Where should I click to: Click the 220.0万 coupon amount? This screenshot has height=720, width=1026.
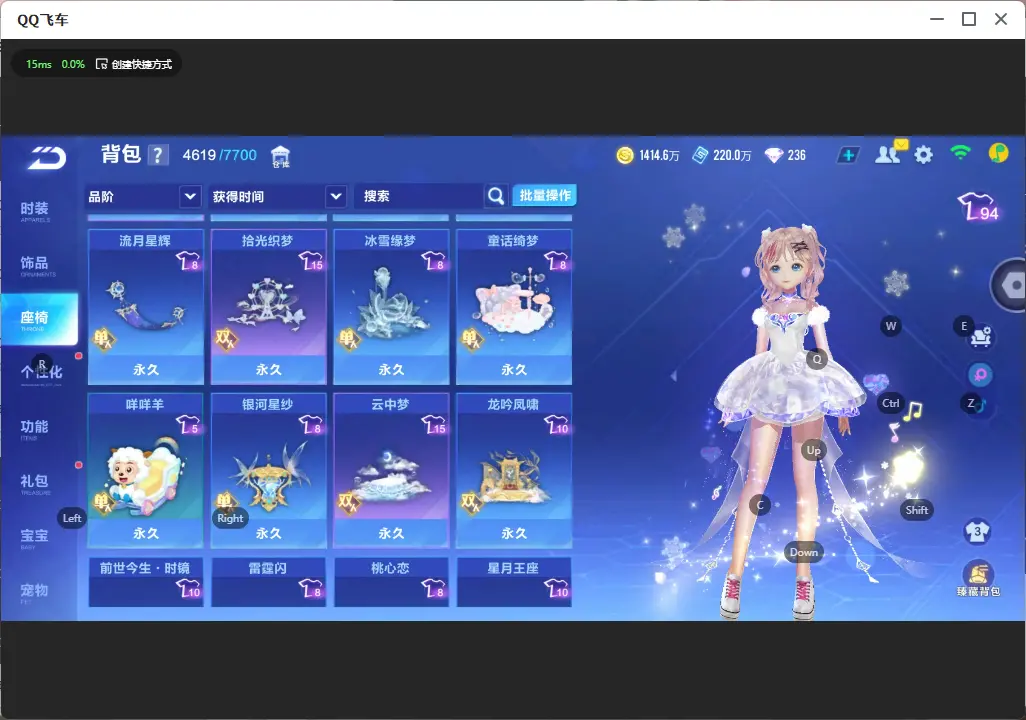tap(732, 156)
